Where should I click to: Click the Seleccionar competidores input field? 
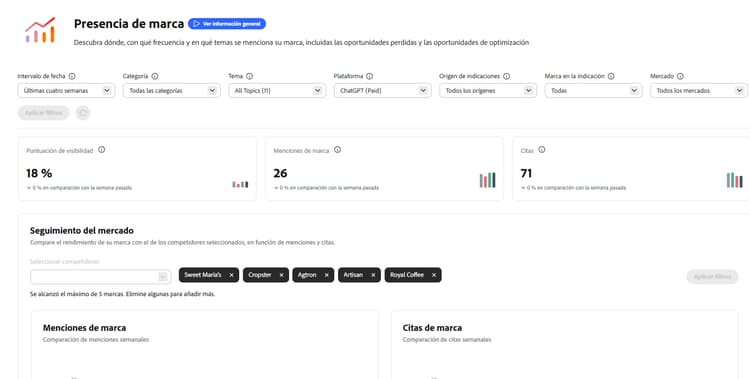pos(100,277)
